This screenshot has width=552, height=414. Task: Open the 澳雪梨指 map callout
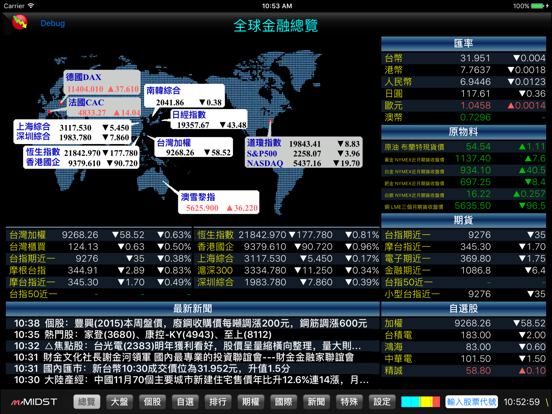coord(219,202)
